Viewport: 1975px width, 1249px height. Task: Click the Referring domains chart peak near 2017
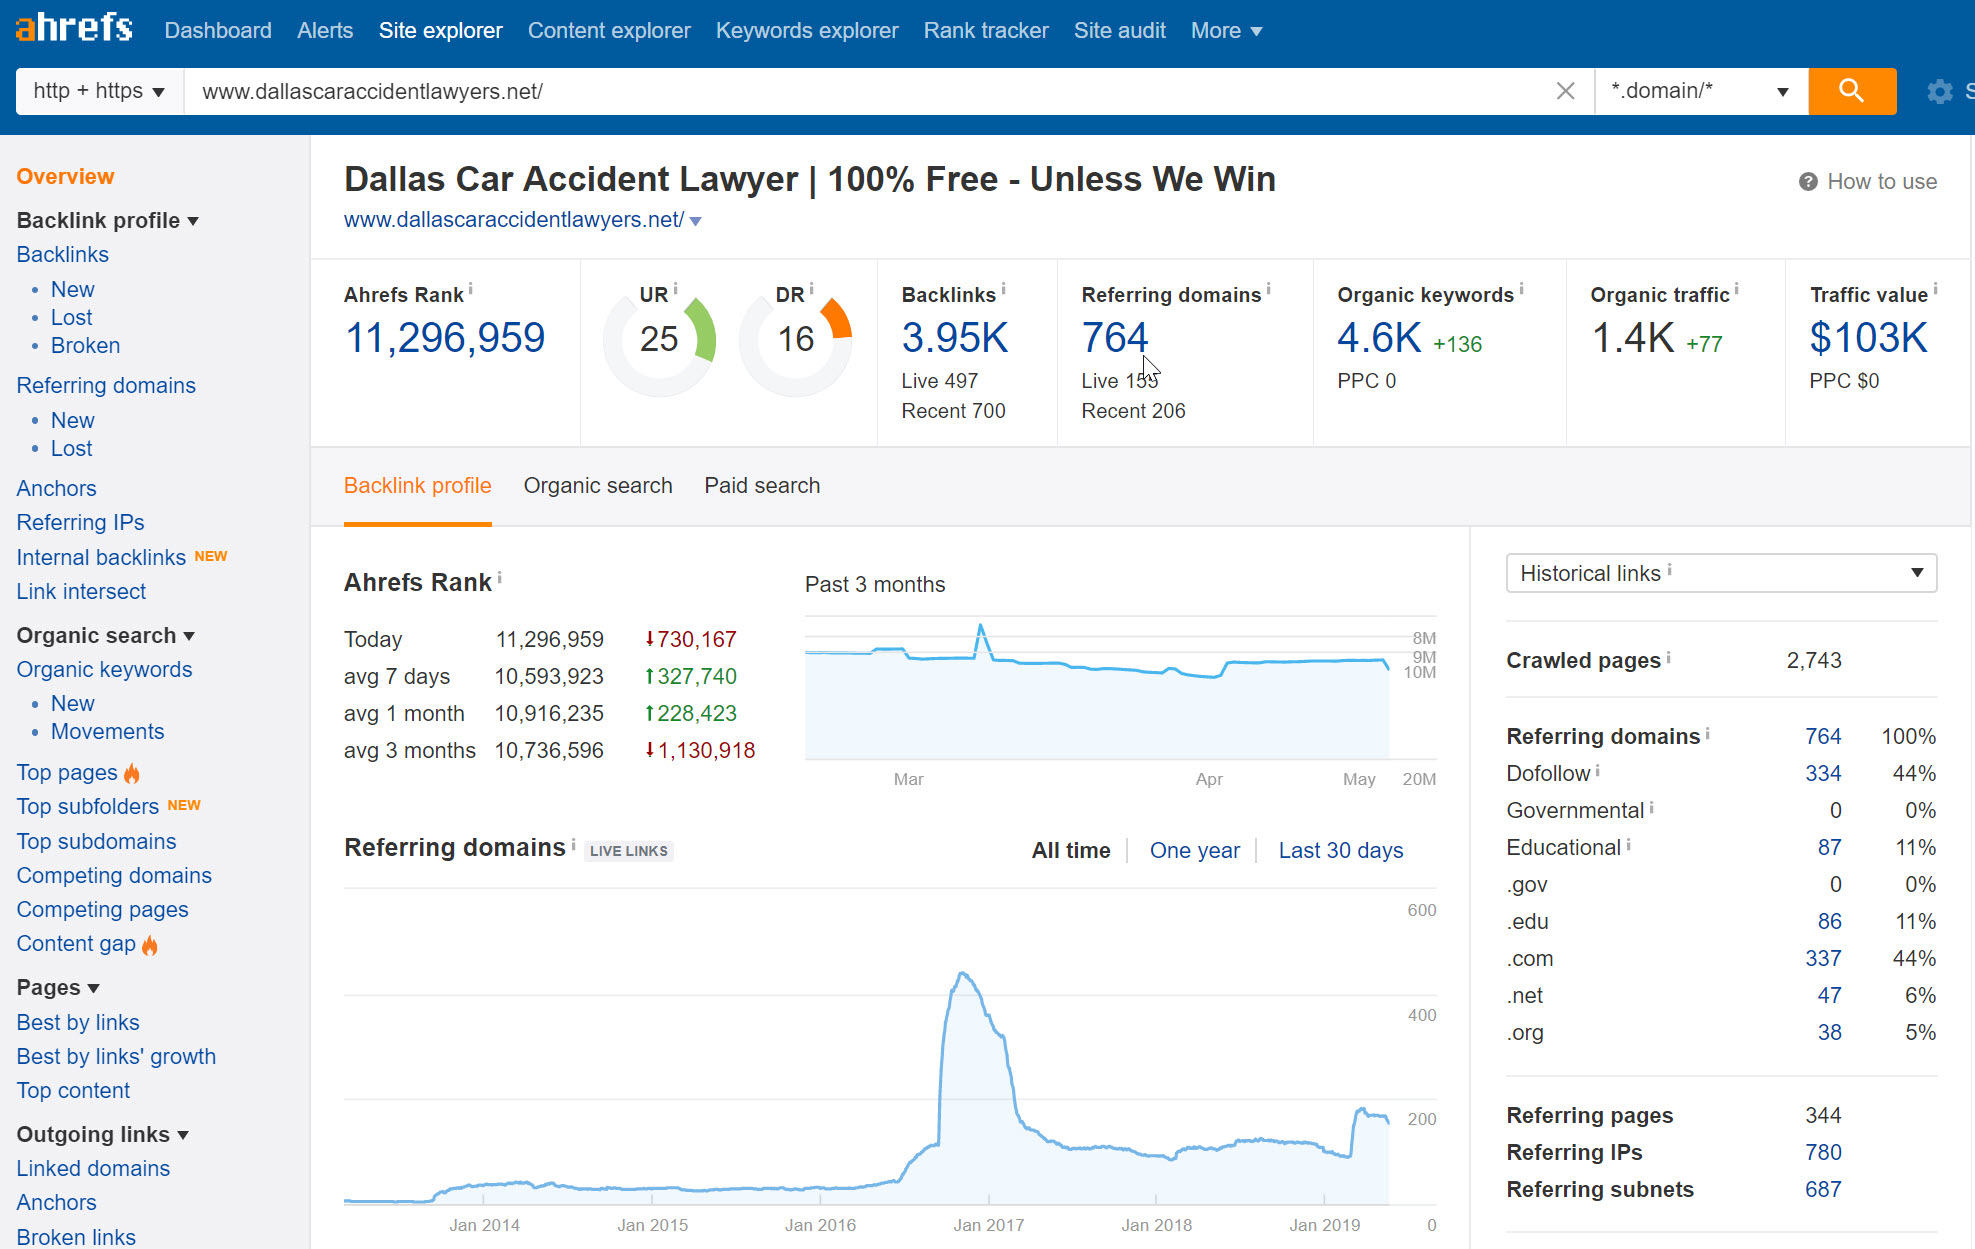coord(962,974)
